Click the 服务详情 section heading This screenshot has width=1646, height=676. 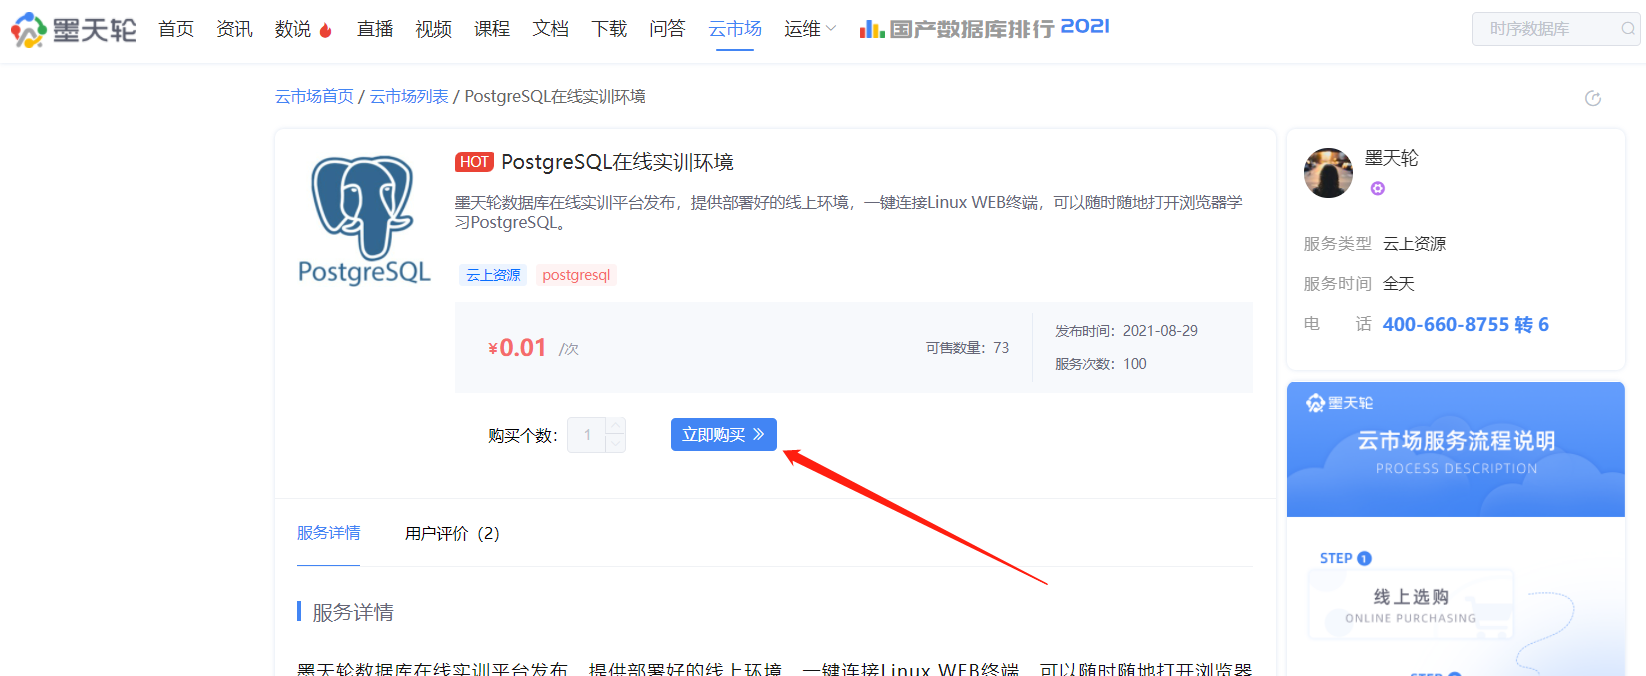point(353,612)
